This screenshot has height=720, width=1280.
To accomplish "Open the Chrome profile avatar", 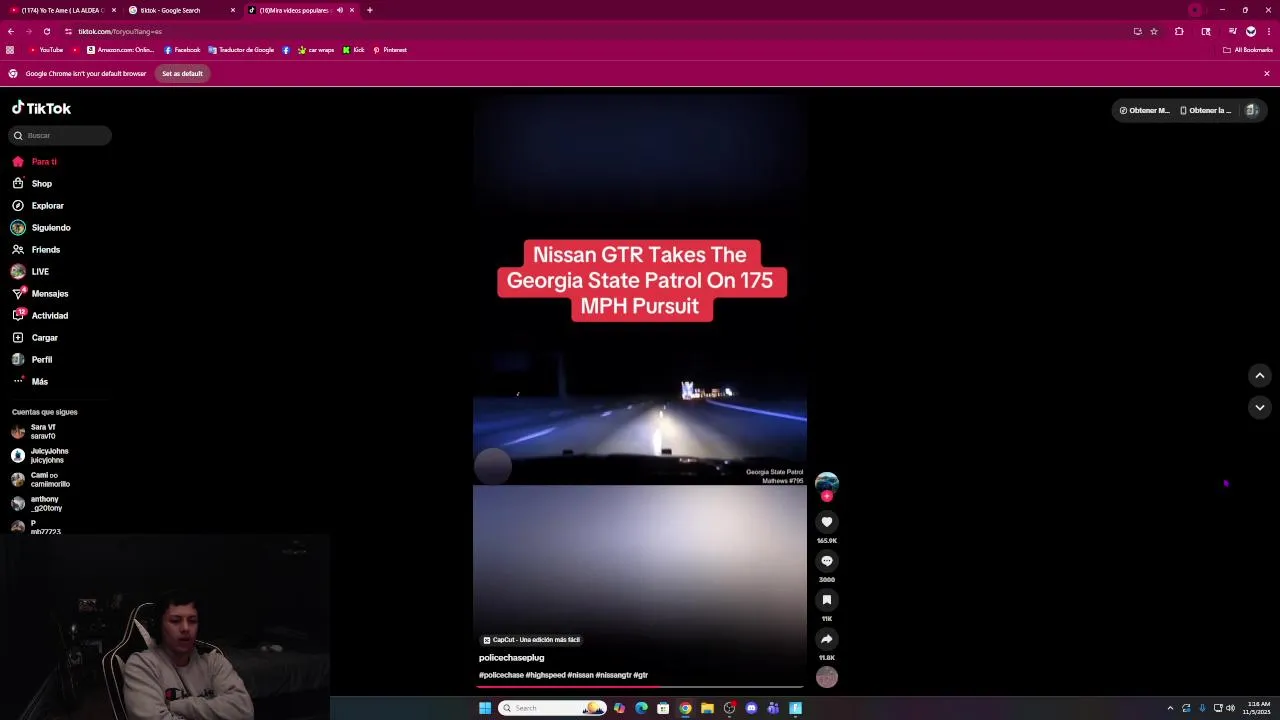I will (1250, 31).
